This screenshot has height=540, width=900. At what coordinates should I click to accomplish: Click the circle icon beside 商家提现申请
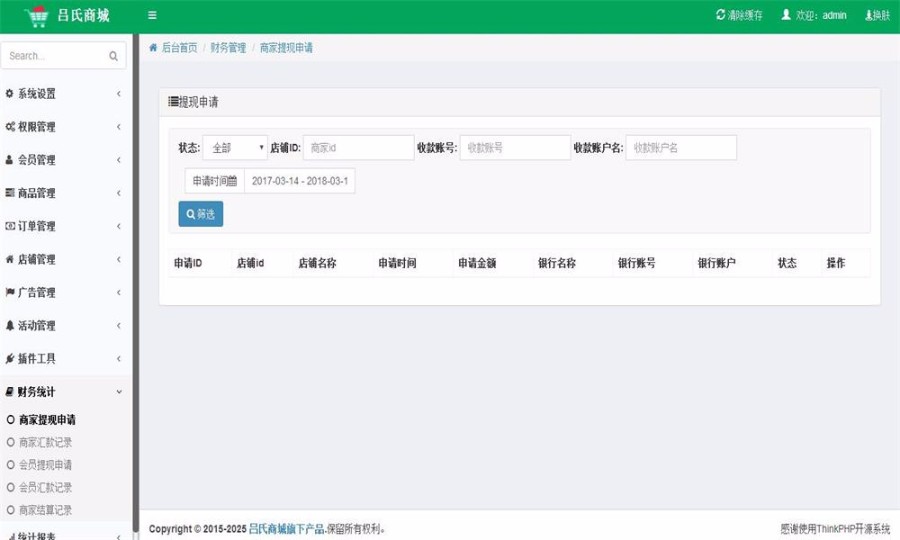(x=10, y=420)
